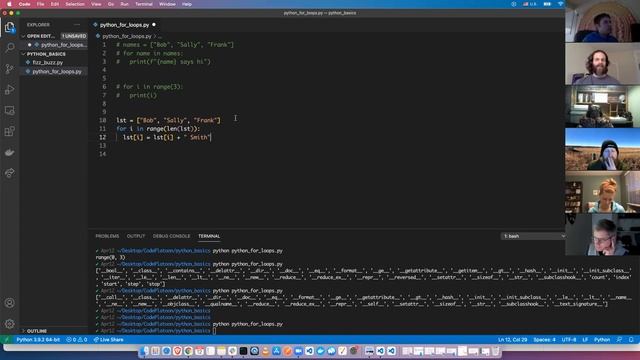Open Chrome from the dock
The height and width of the screenshot is (360, 640).
coord(188,351)
